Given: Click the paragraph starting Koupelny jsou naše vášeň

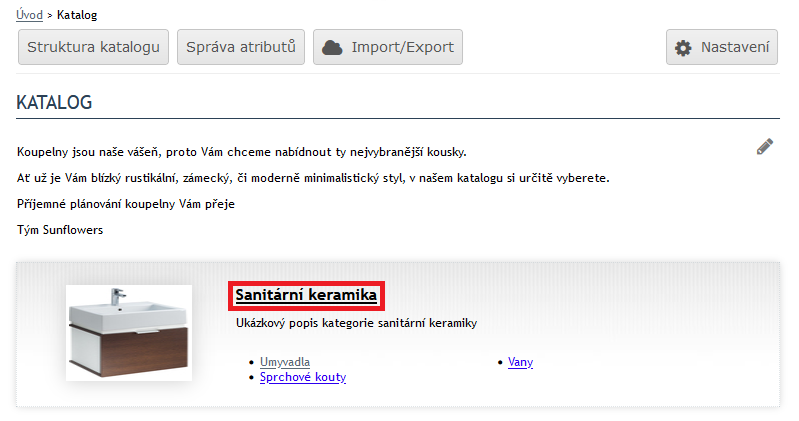Looking at the screenshot, I should pos(242,152).
